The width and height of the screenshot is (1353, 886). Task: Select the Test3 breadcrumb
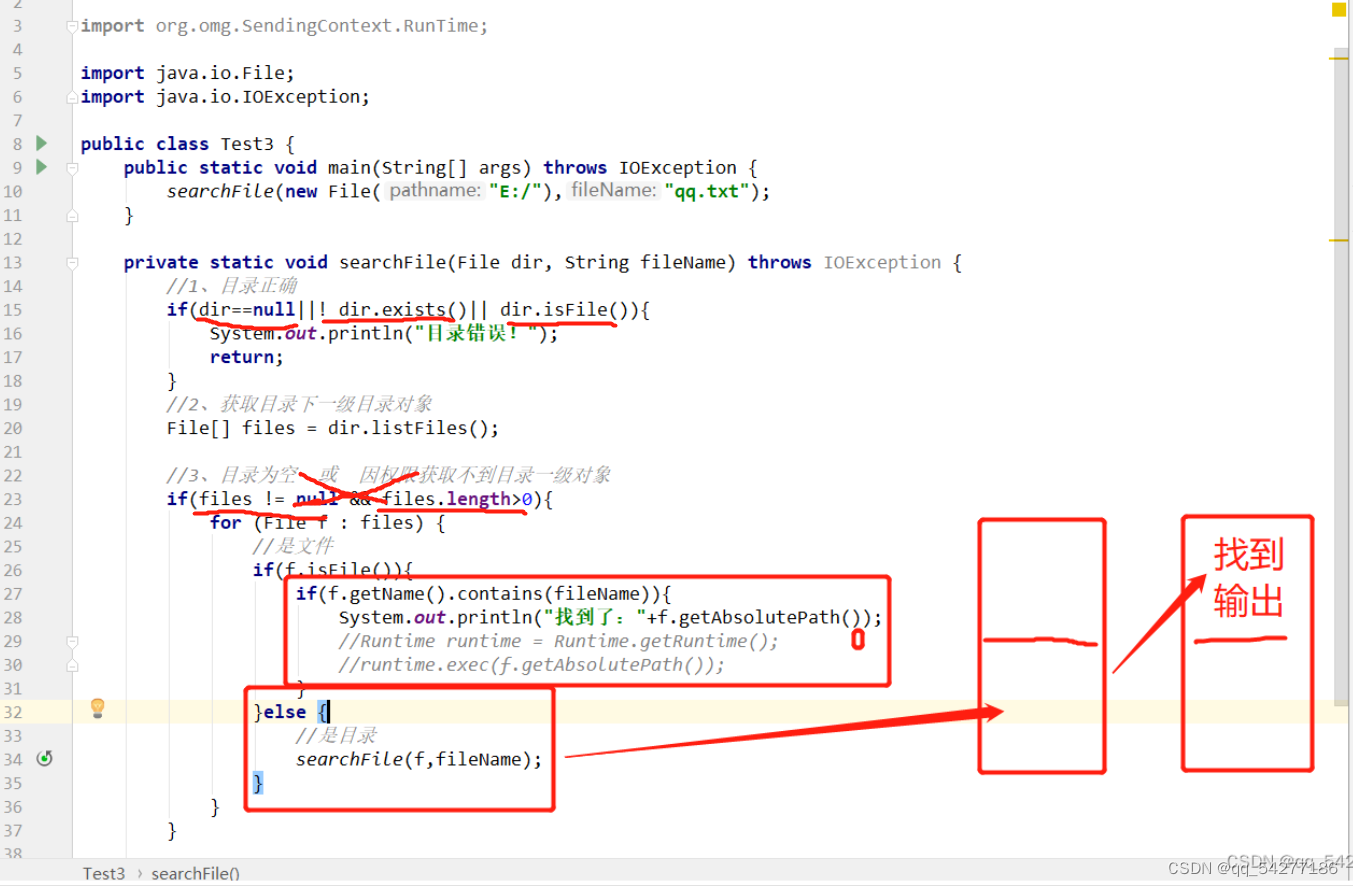point(104,873)
